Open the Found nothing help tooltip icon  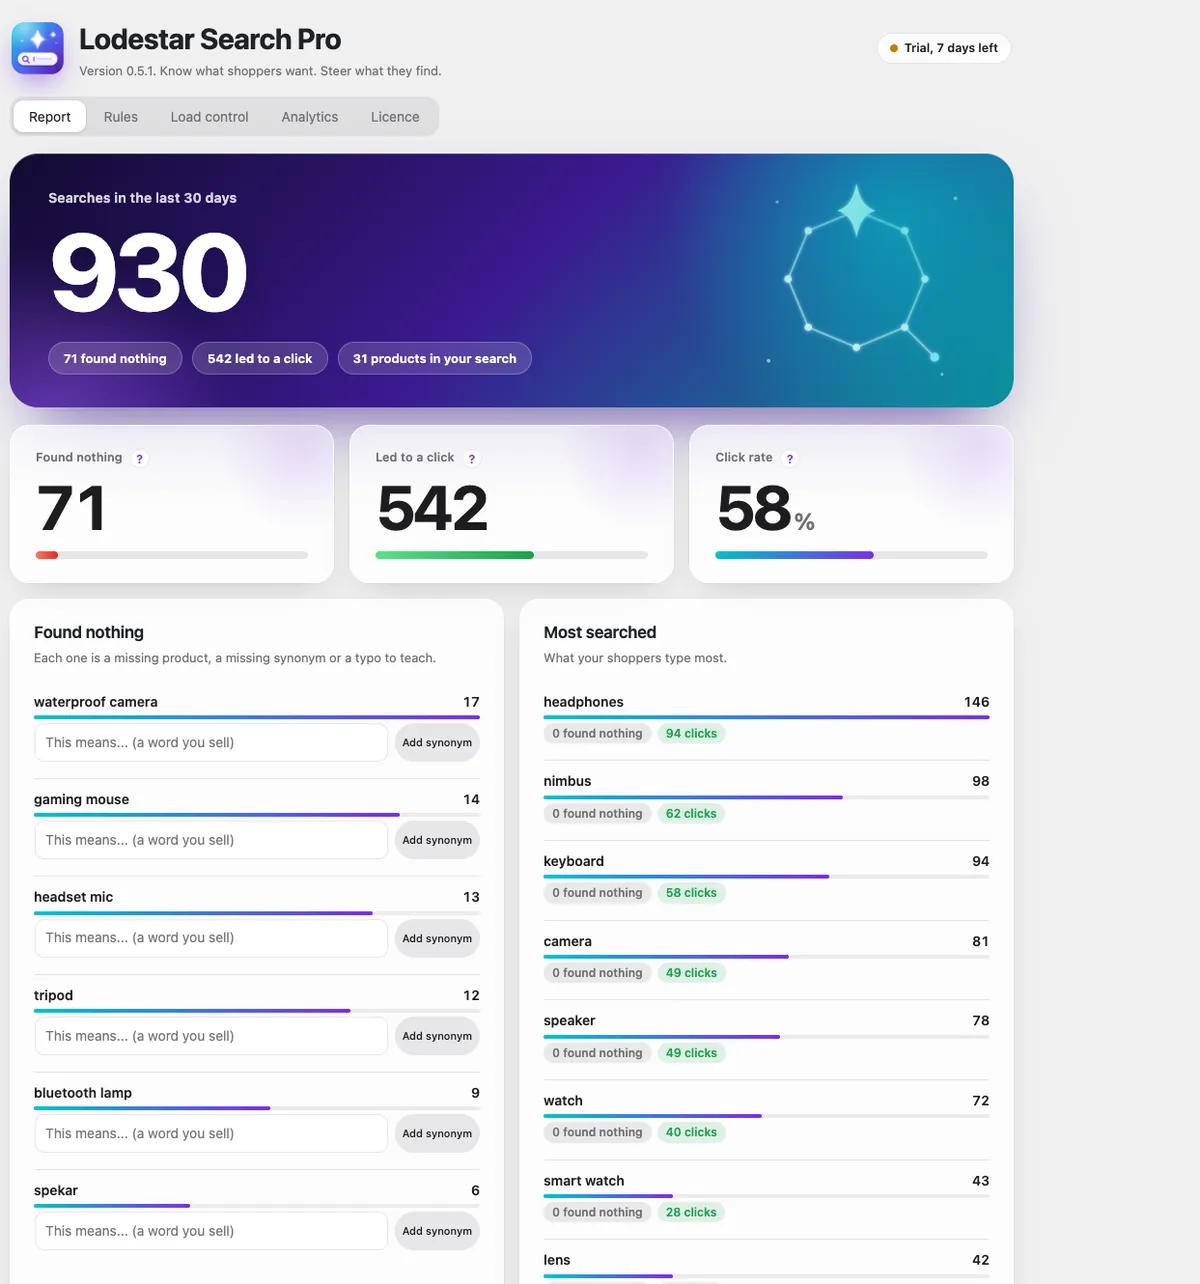pyautogui.click(x=140, y=459)
